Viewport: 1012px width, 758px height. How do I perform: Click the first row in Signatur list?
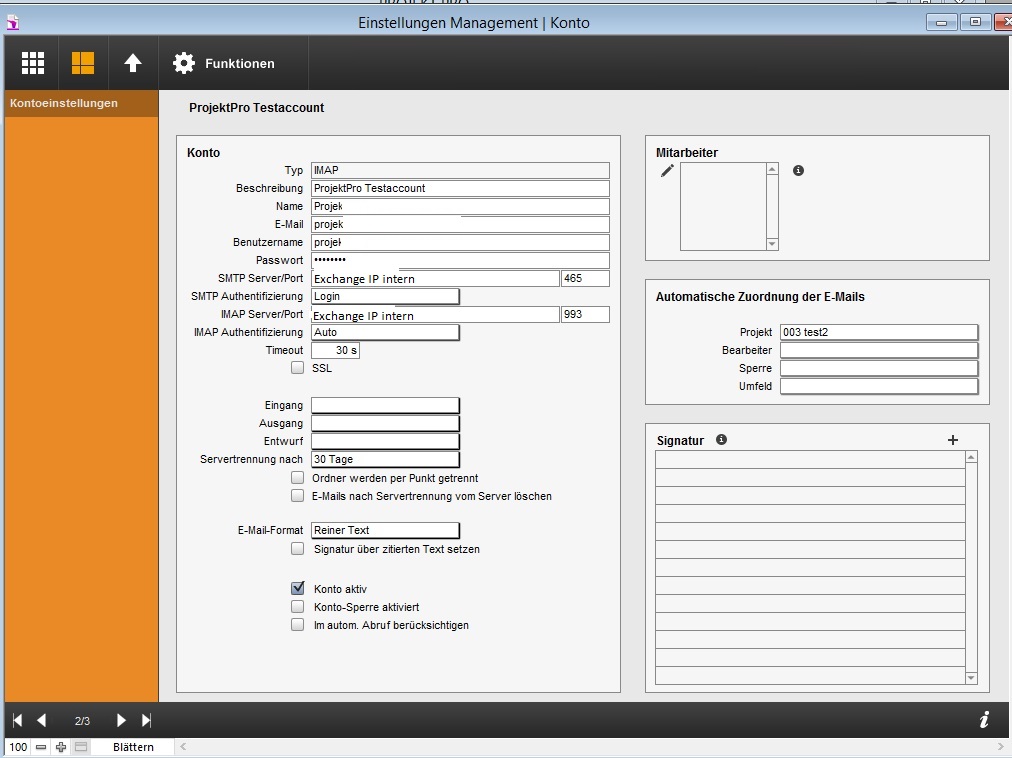810,460
